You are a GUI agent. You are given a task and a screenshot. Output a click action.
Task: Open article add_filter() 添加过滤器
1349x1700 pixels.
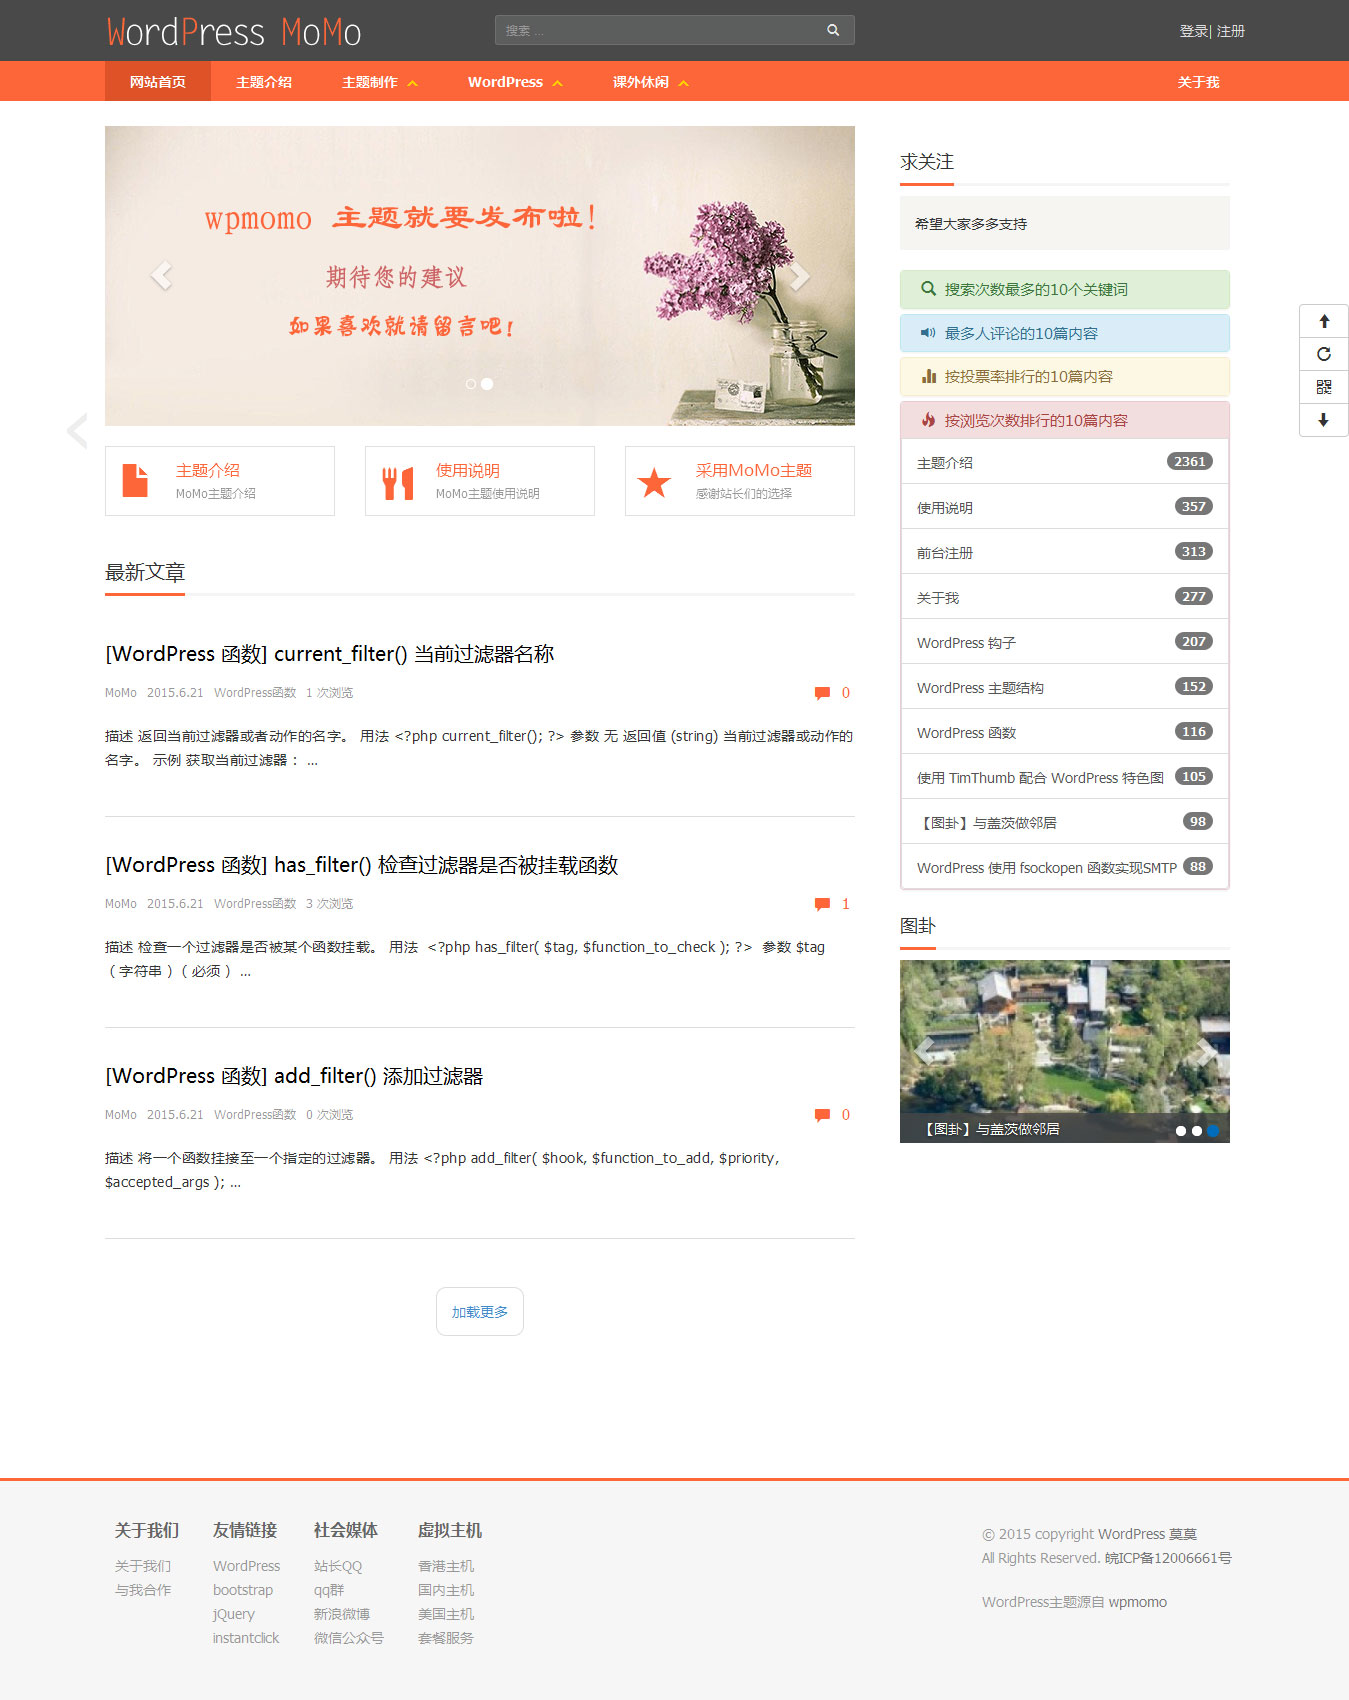[294, 1076]
